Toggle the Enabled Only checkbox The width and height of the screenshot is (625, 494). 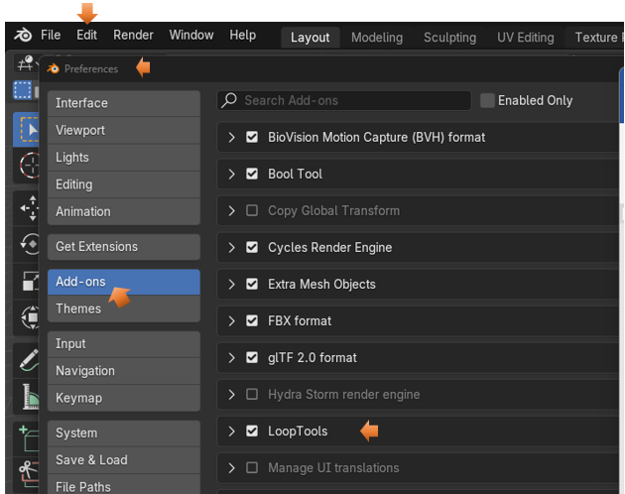pos(488,100)
